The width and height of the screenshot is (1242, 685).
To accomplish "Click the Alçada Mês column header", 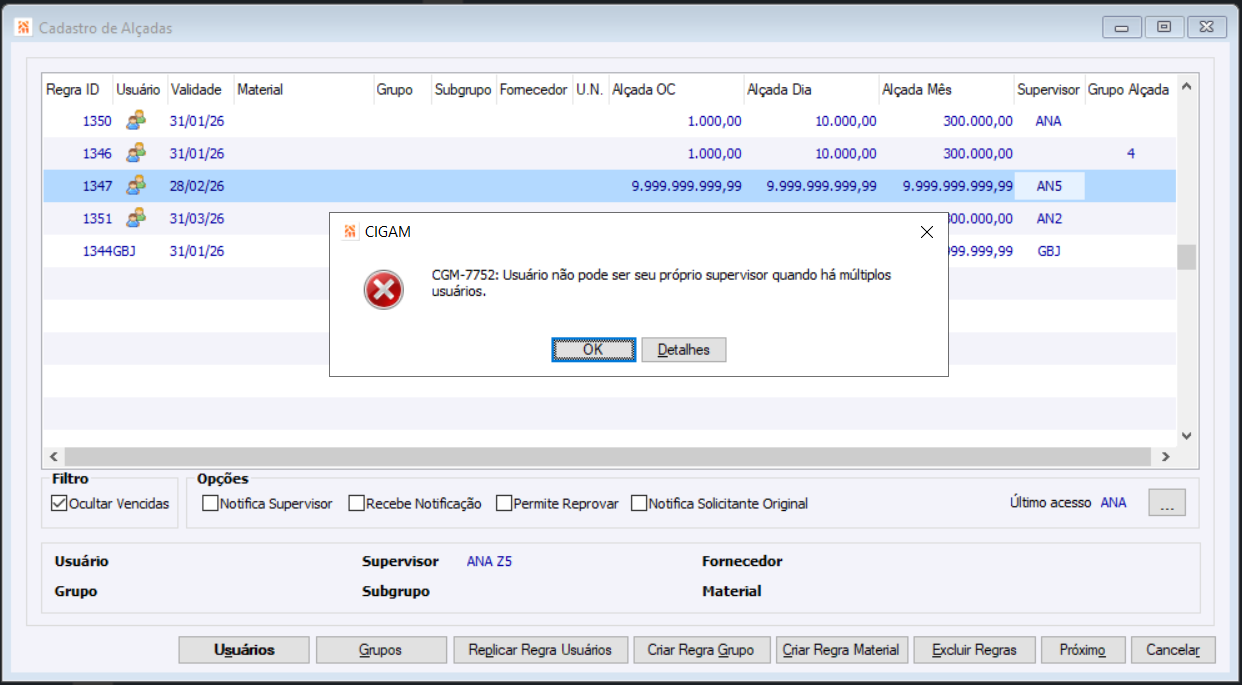I will 946,89.
